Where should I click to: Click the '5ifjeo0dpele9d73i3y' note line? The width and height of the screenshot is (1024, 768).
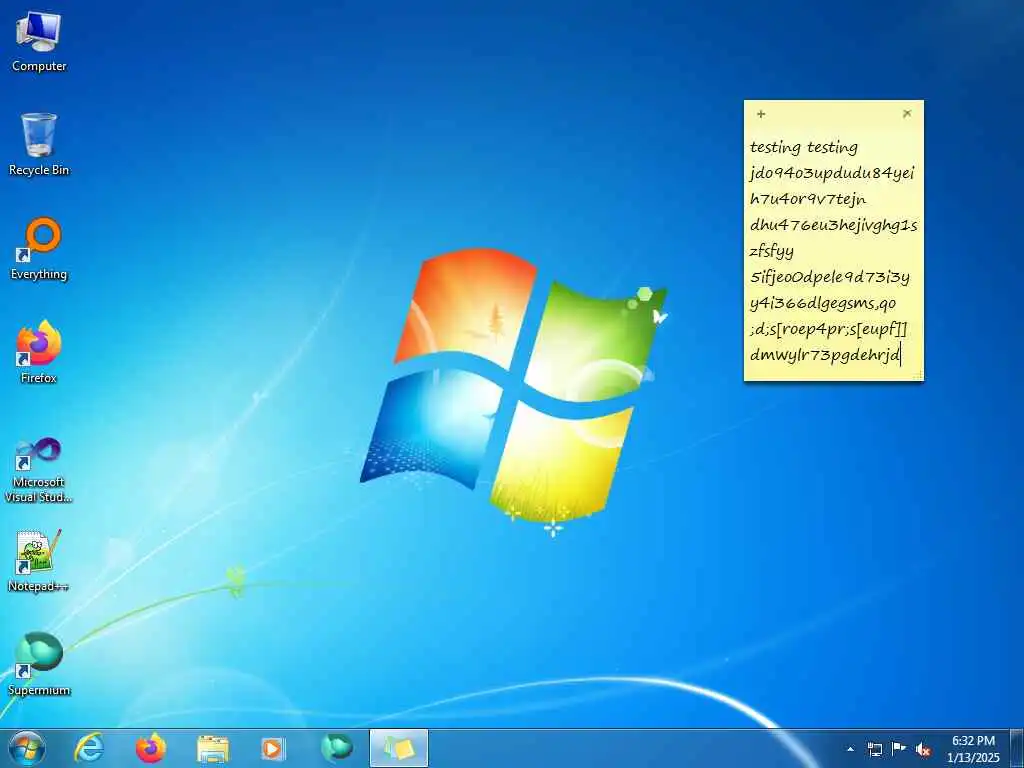click(x=829, y=278)
